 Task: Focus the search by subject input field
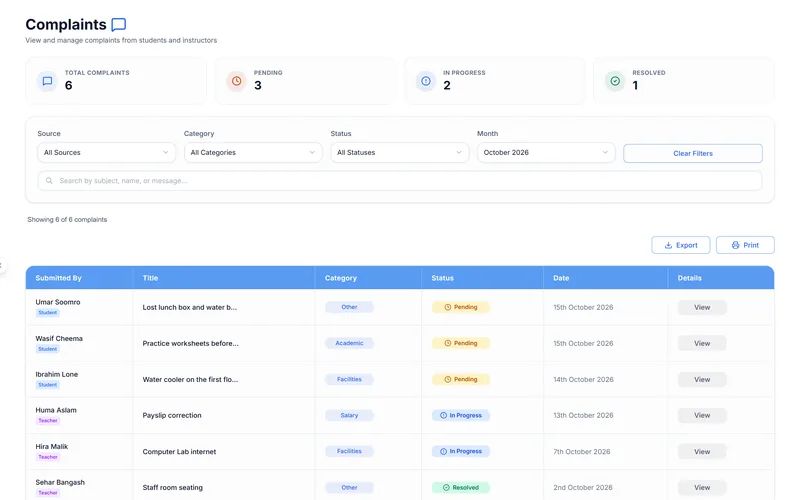click(x=399, y=181)
